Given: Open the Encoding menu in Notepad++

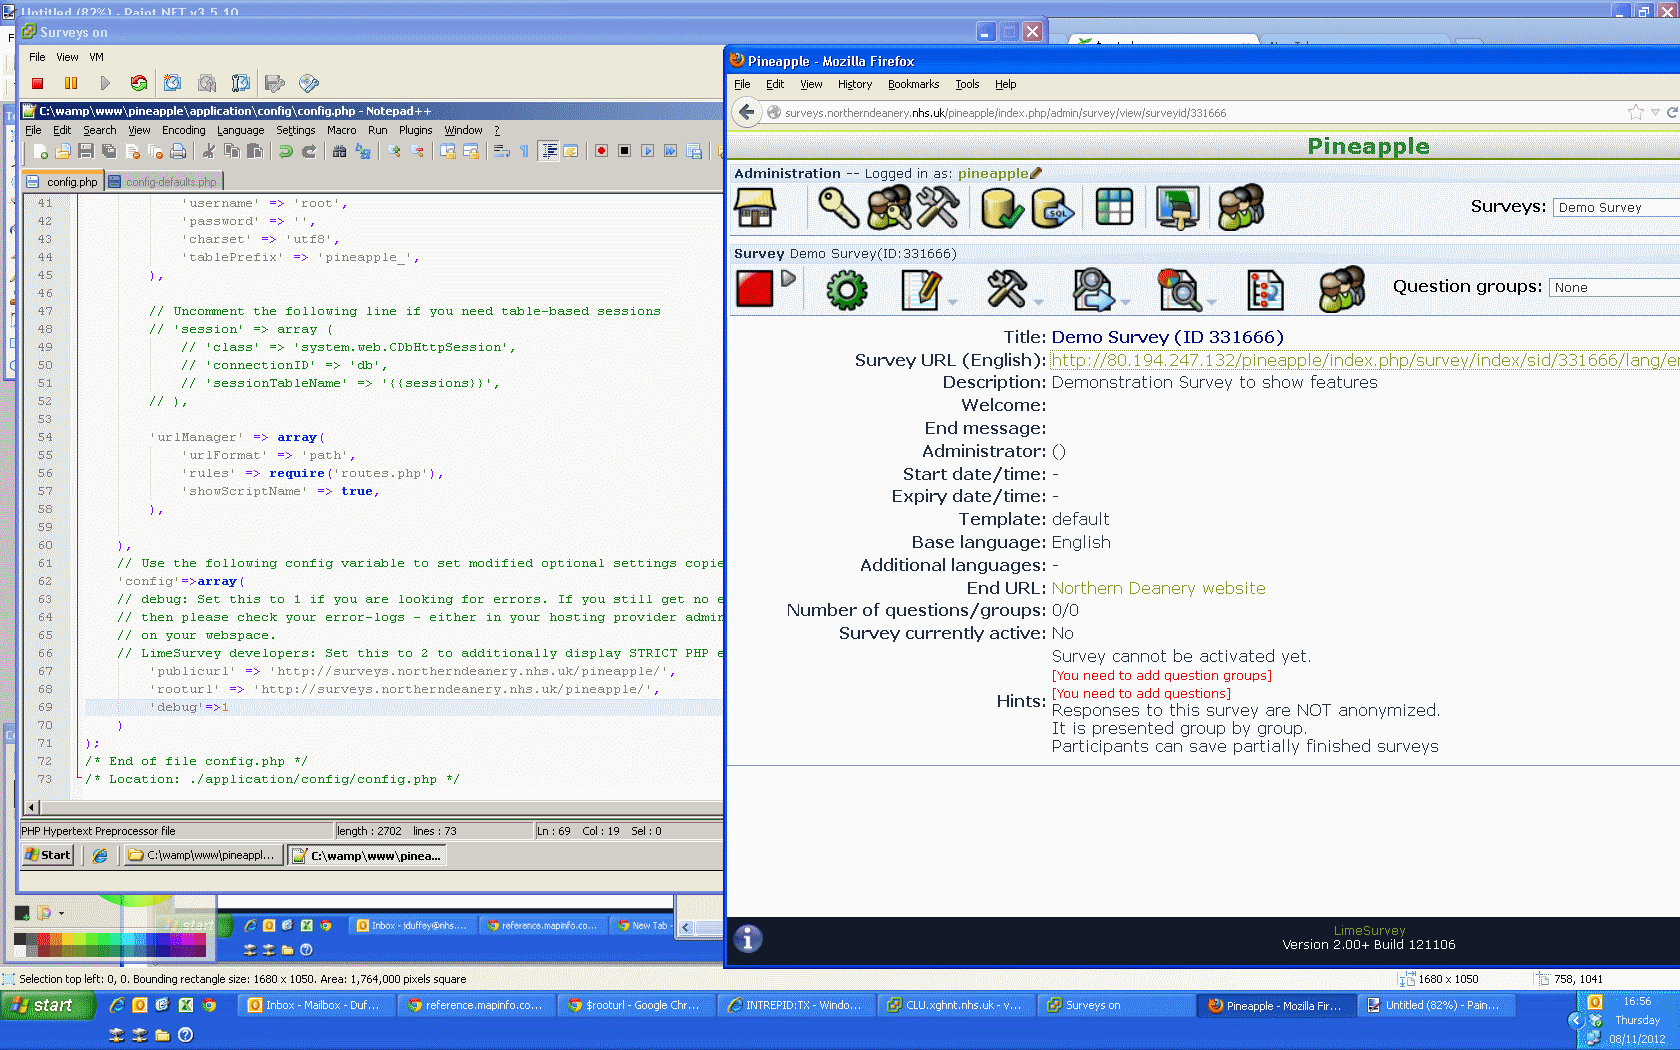Looking at the screenshot, I should [x=183, y=130].
